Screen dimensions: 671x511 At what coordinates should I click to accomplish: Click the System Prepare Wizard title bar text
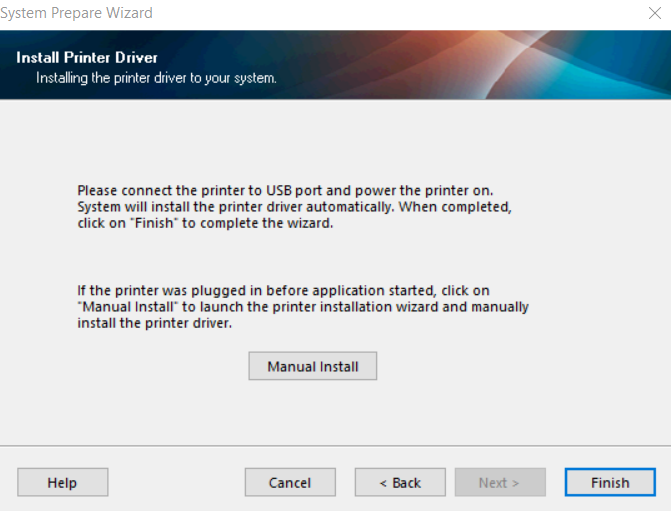pos(77,13)
